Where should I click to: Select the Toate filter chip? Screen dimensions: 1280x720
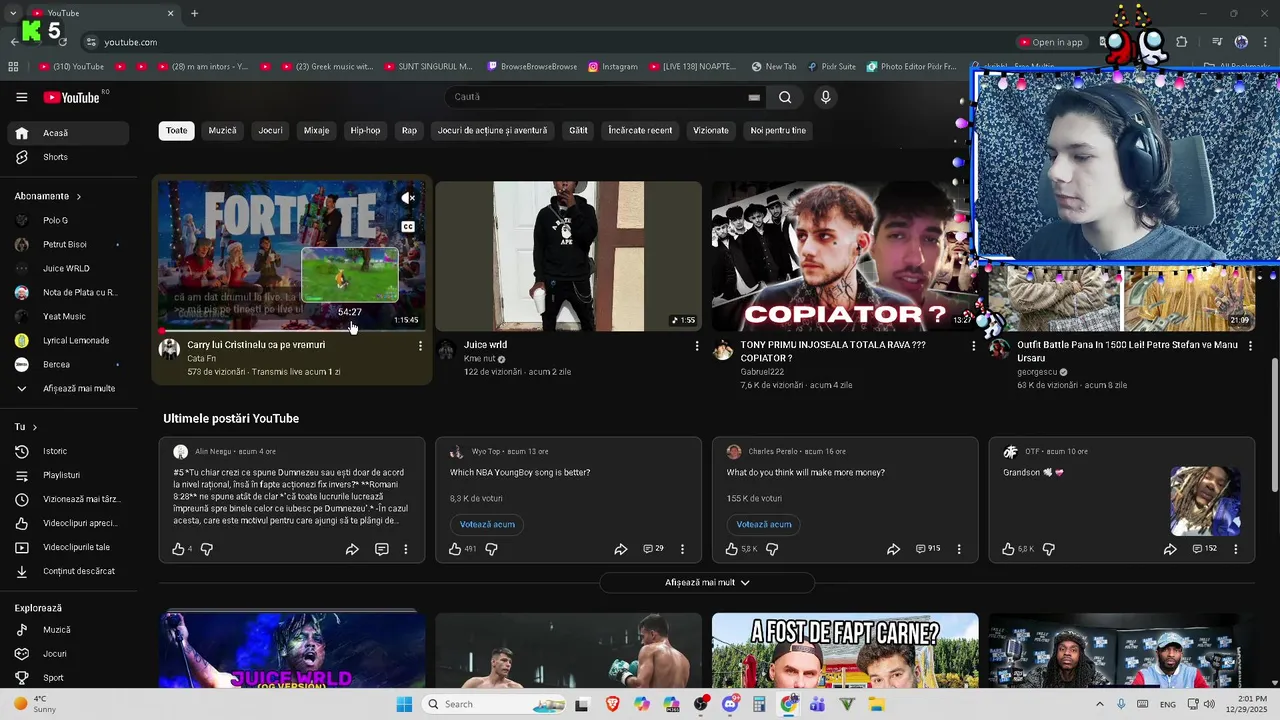pos(176,131)
